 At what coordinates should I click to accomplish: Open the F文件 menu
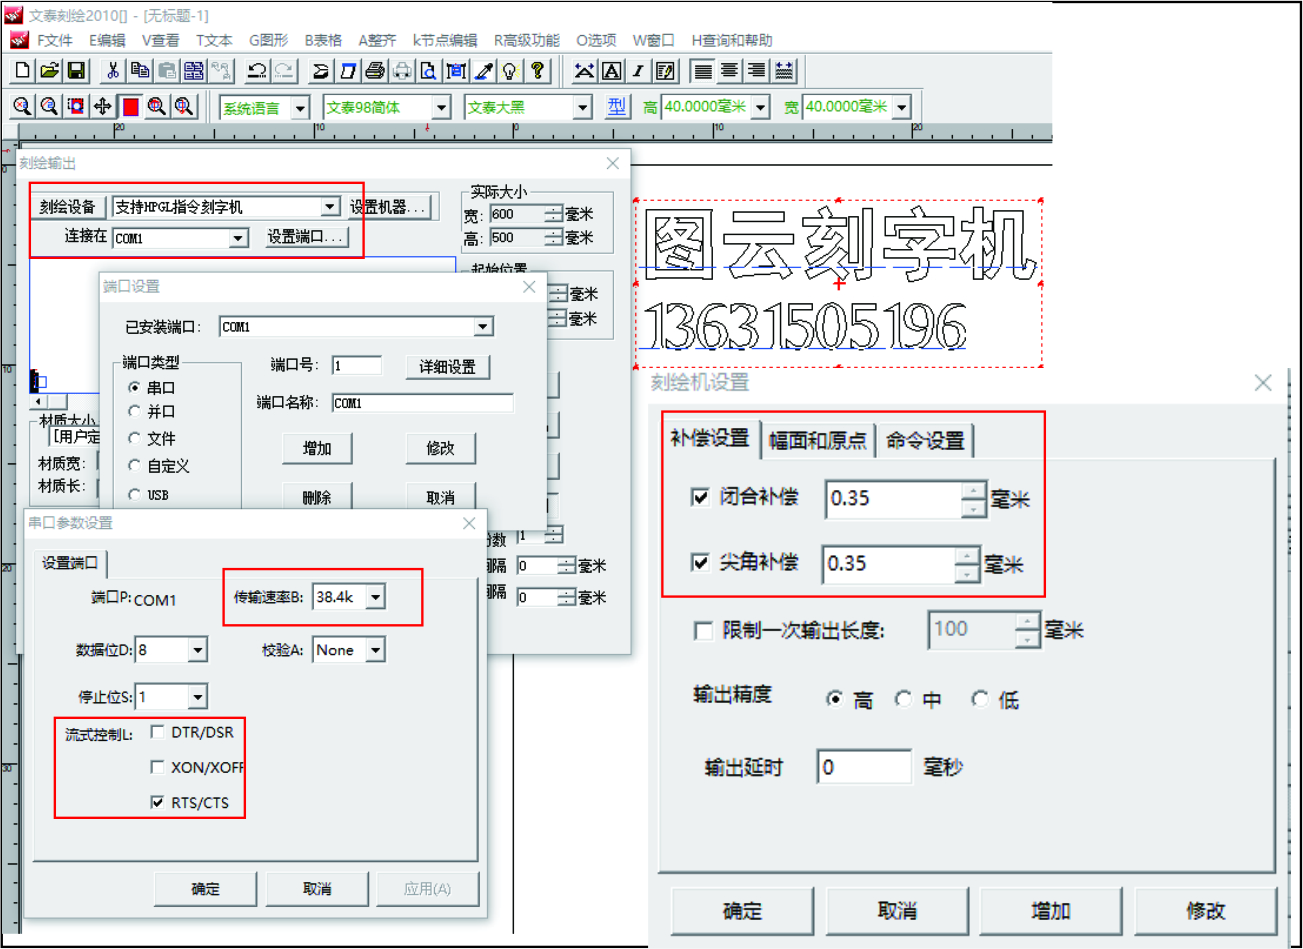(x=54, y=40)
